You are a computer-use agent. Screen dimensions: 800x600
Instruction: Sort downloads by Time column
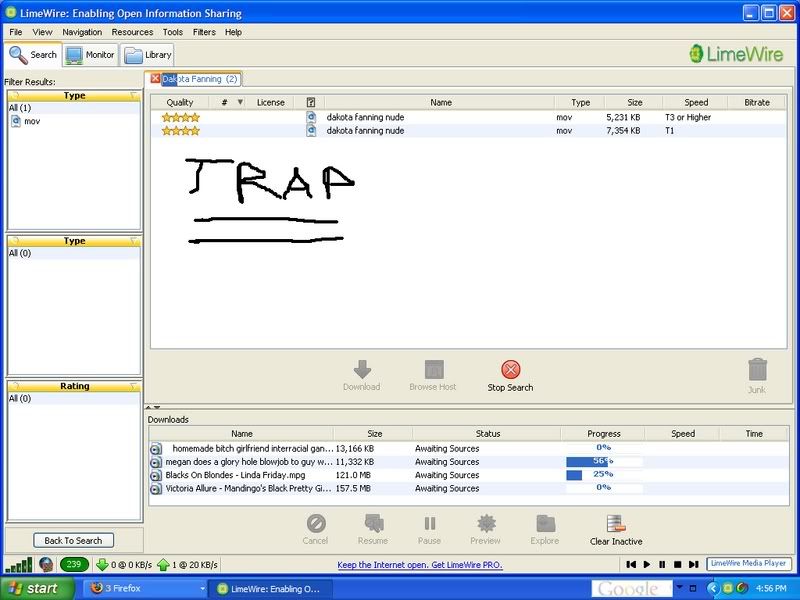point(754,434)
